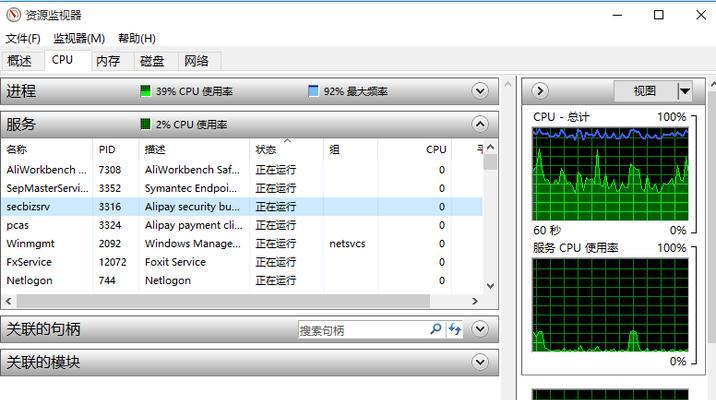Click the 视图 button

645,91
